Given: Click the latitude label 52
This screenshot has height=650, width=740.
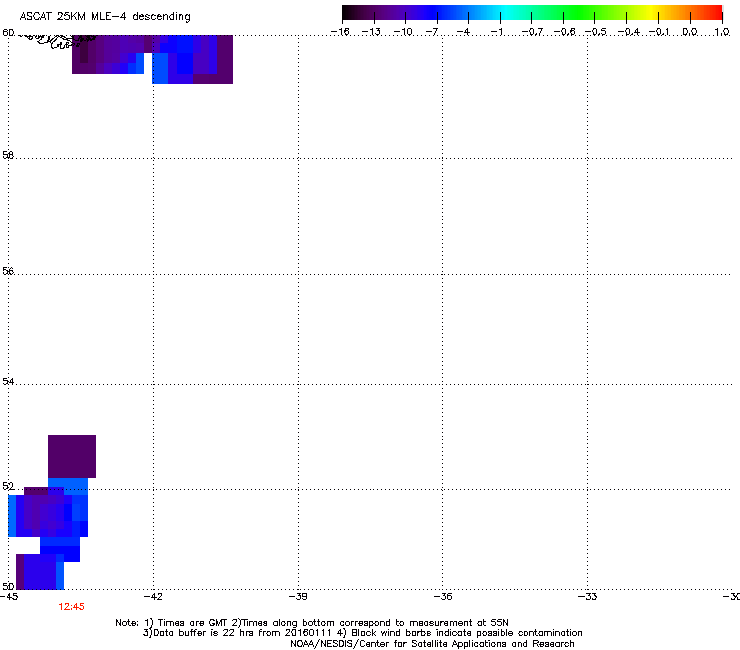Looking at the screenshot, I should [8, 486].
